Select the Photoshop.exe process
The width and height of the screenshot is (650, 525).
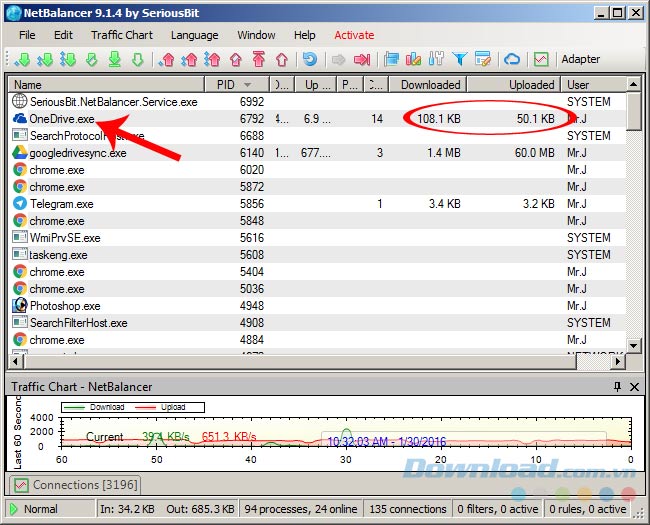[317, 306]
